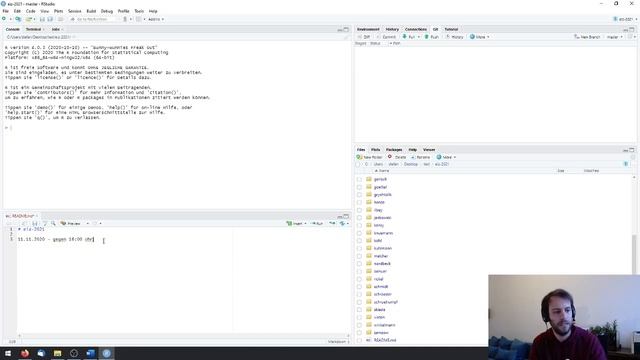Tick the checkbox for README.md file
The height and width of the screenshot is (360, 640).
359,340
